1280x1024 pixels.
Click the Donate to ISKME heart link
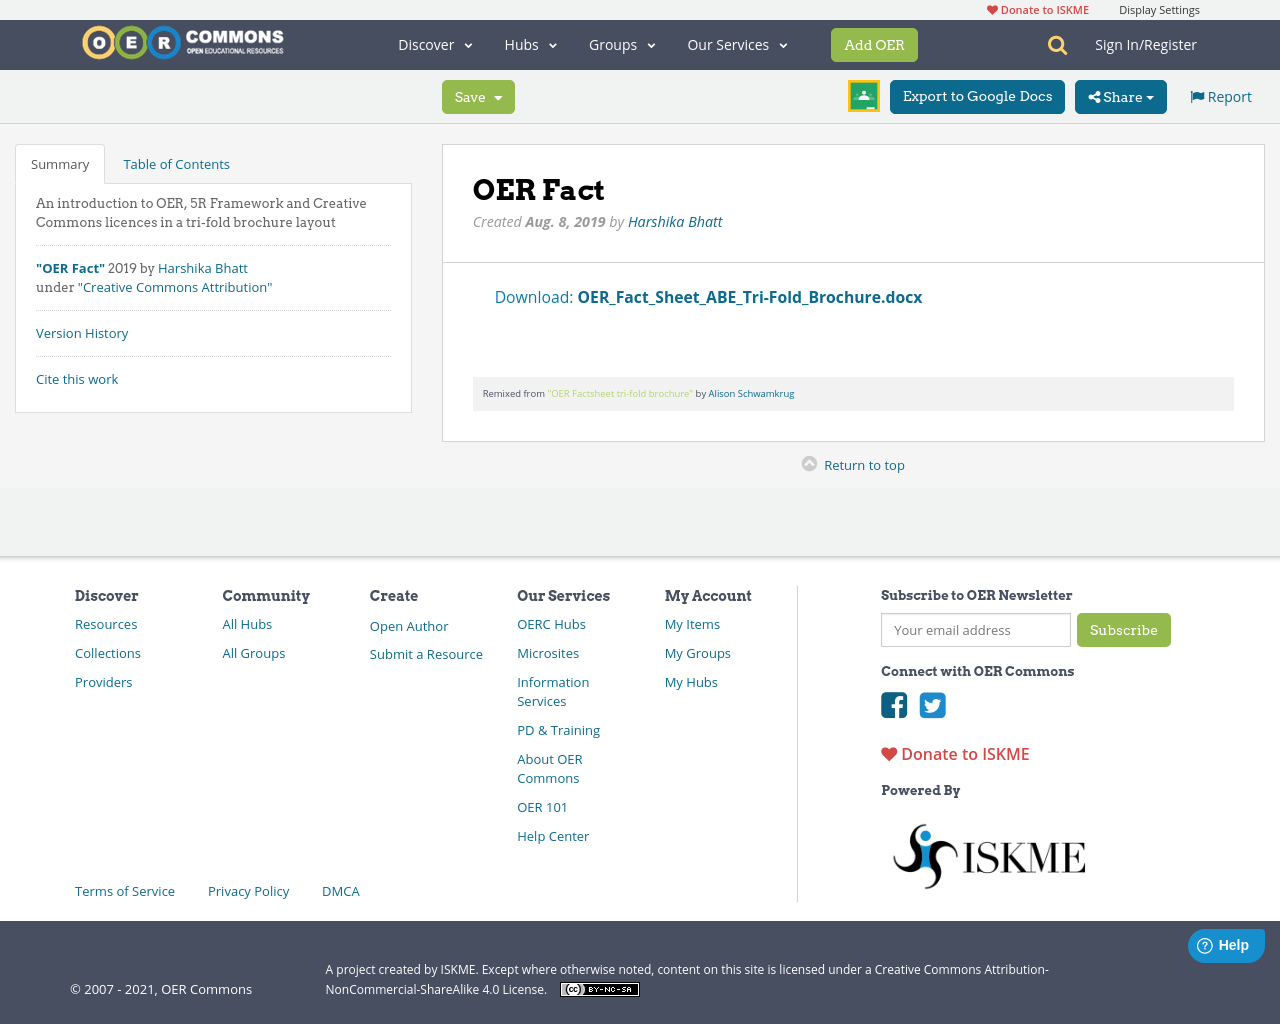(954, 753)
